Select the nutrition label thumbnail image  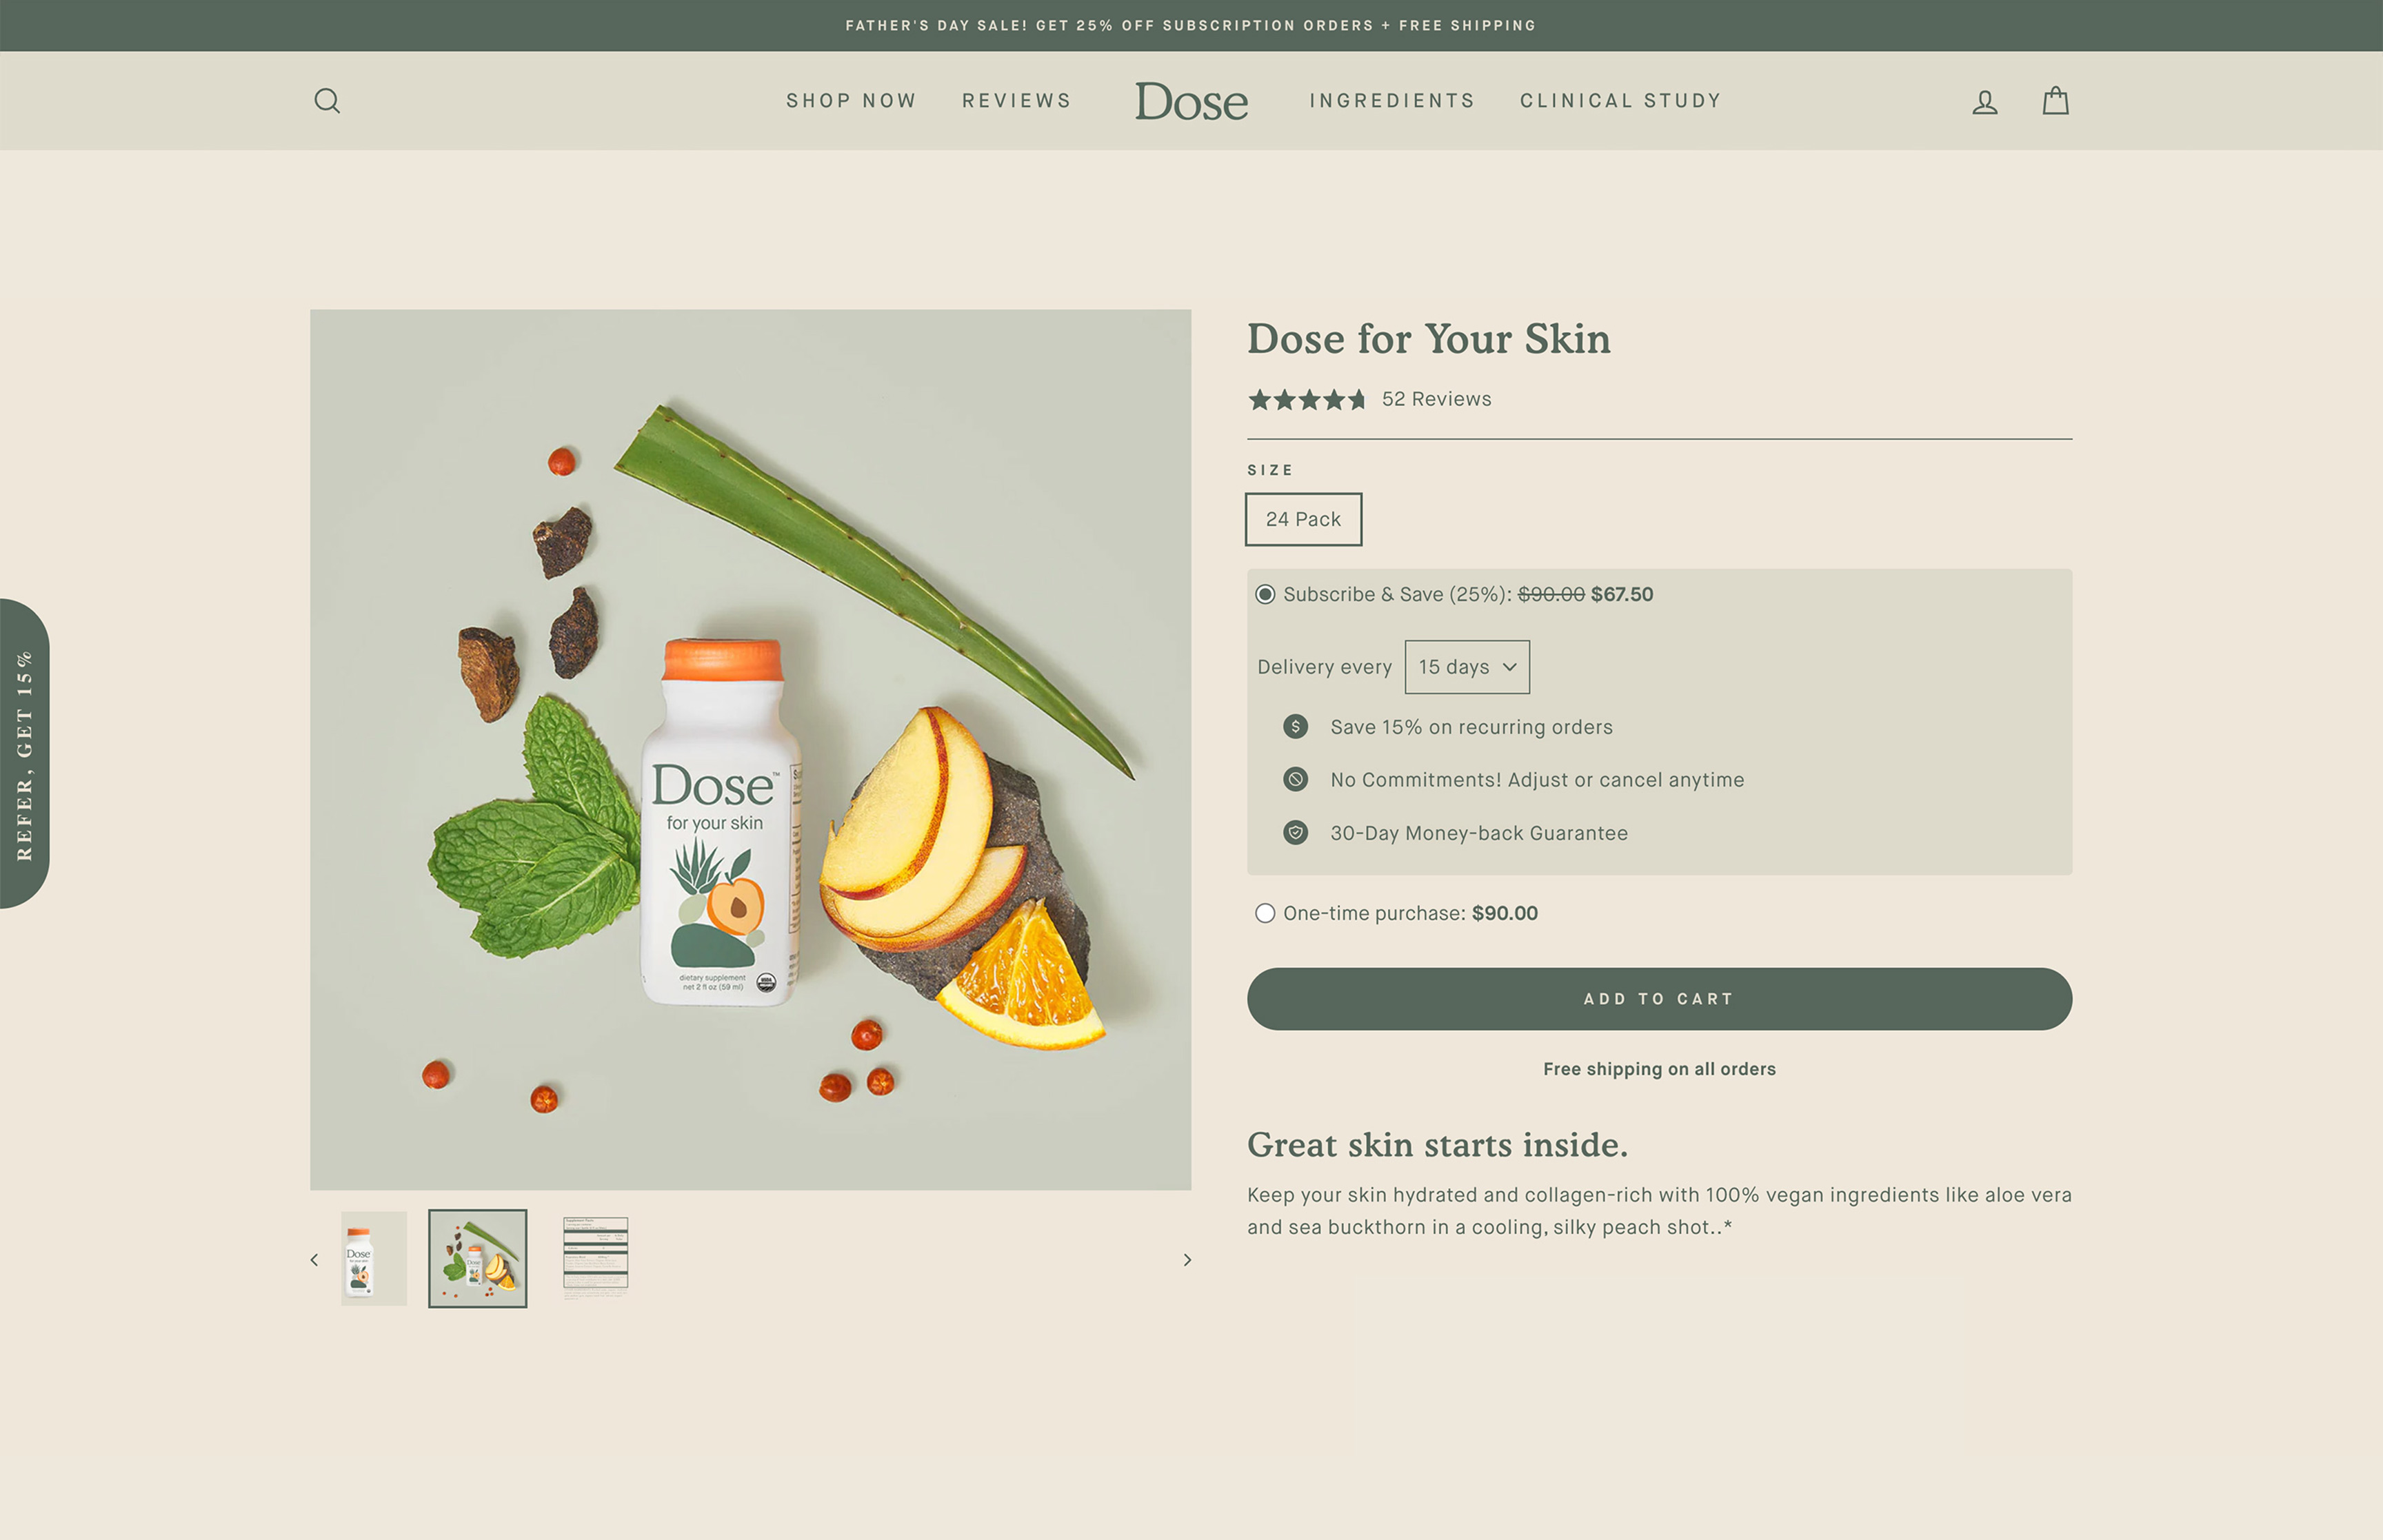tap(595, 1258)
